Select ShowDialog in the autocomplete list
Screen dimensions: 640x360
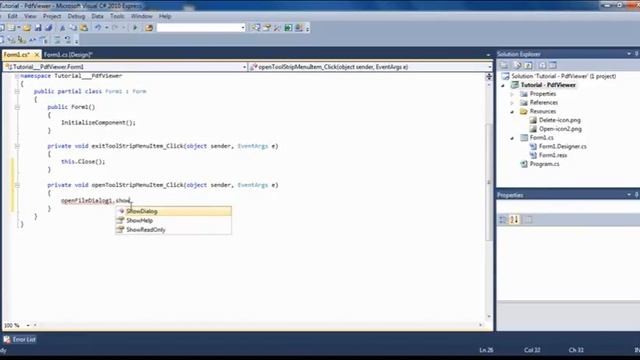point(173,211)
